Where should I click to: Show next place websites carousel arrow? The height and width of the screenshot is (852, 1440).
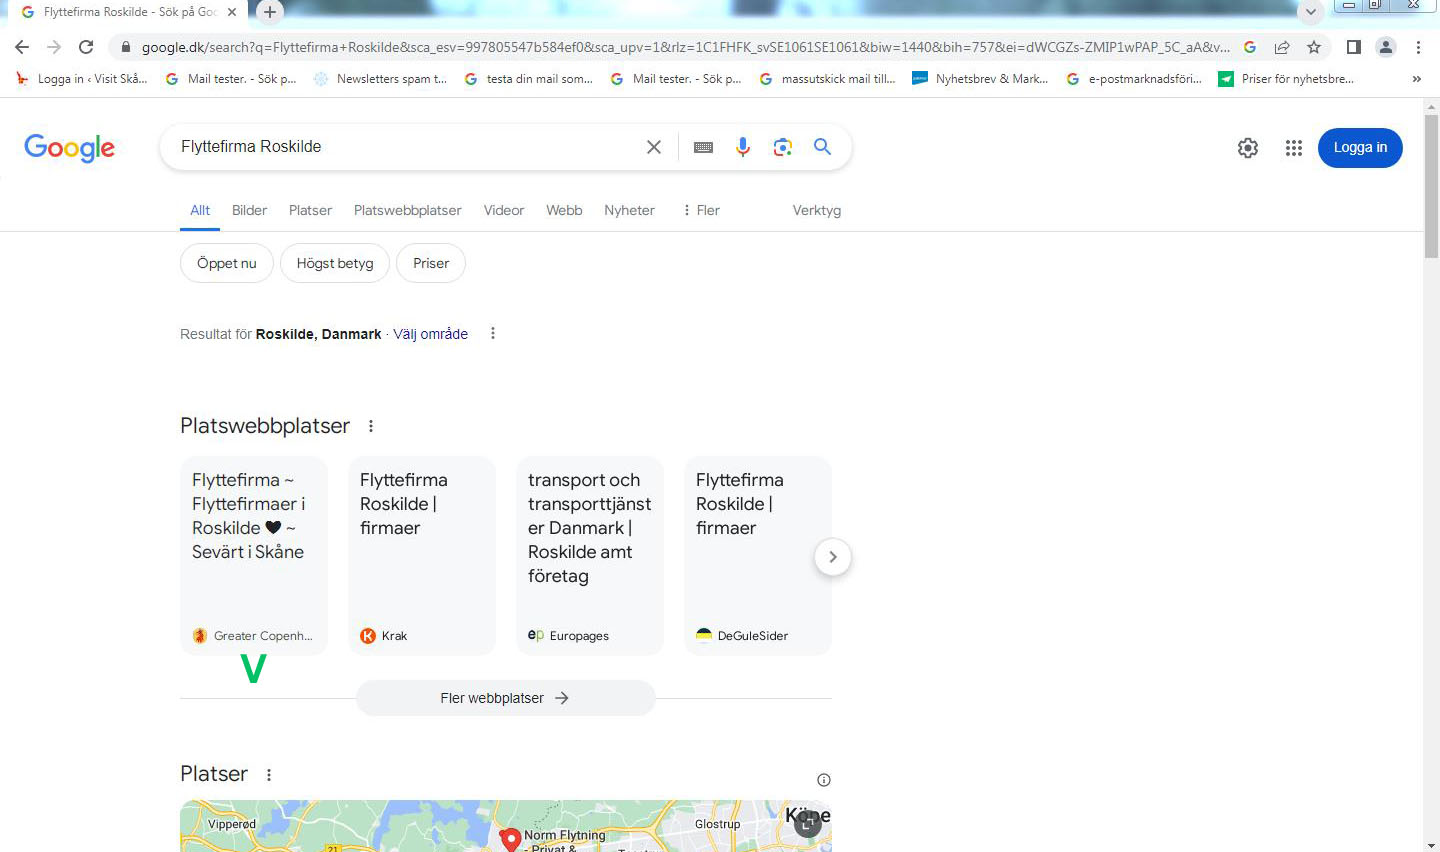coord(833,557)
